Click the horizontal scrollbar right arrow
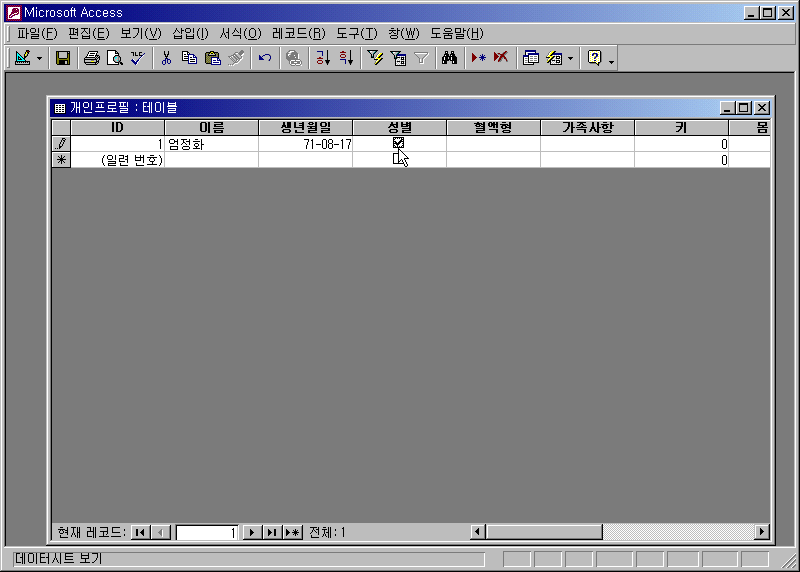 pos(762,532)
